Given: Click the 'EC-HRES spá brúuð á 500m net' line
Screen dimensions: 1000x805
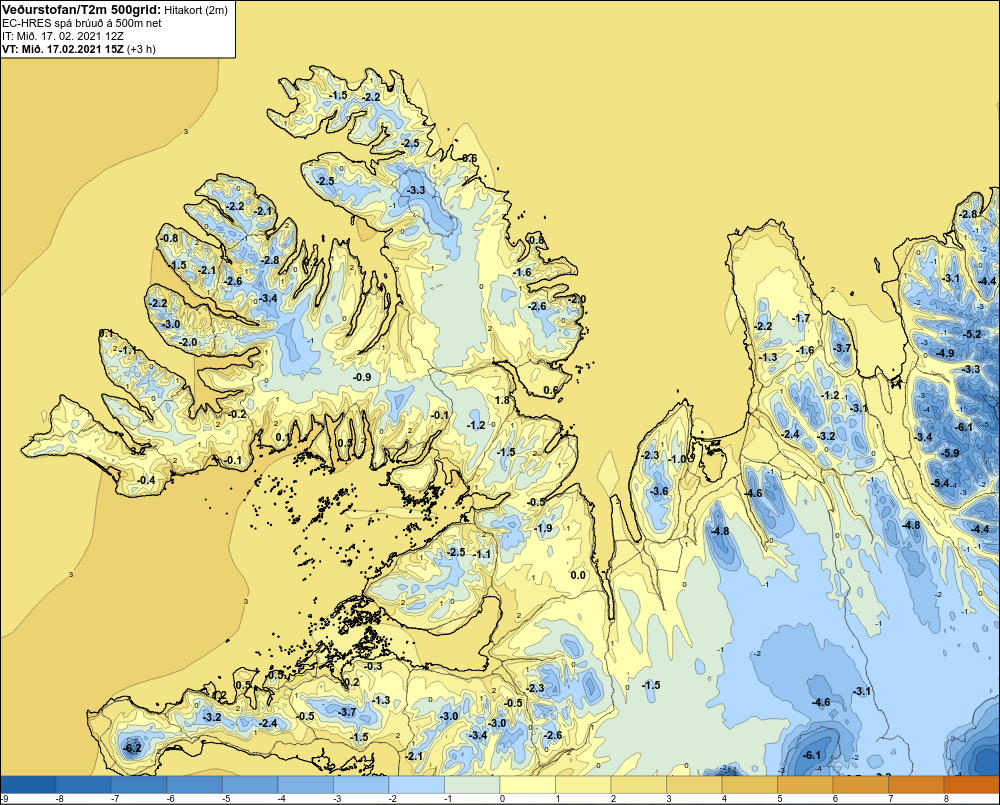Looking at the screenshot, I should pos(82,23).
